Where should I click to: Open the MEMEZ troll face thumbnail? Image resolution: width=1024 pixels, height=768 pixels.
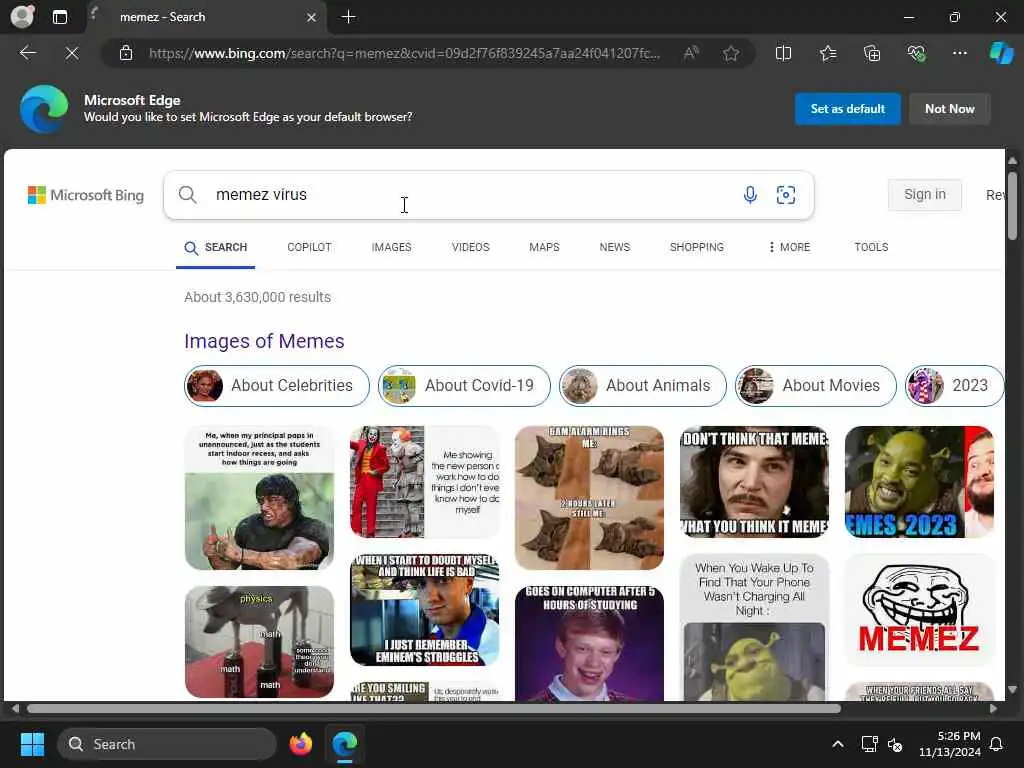click(919, 610)
